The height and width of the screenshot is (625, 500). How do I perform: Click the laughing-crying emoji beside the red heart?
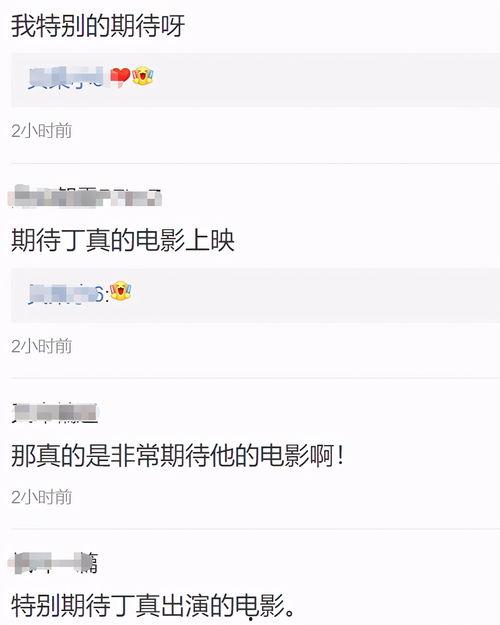[143, 76]
